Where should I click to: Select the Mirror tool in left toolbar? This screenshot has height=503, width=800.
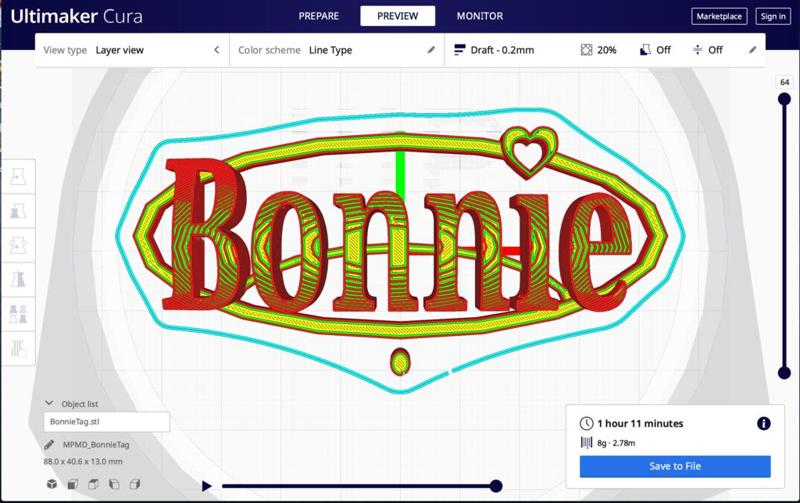click(18, 279)
